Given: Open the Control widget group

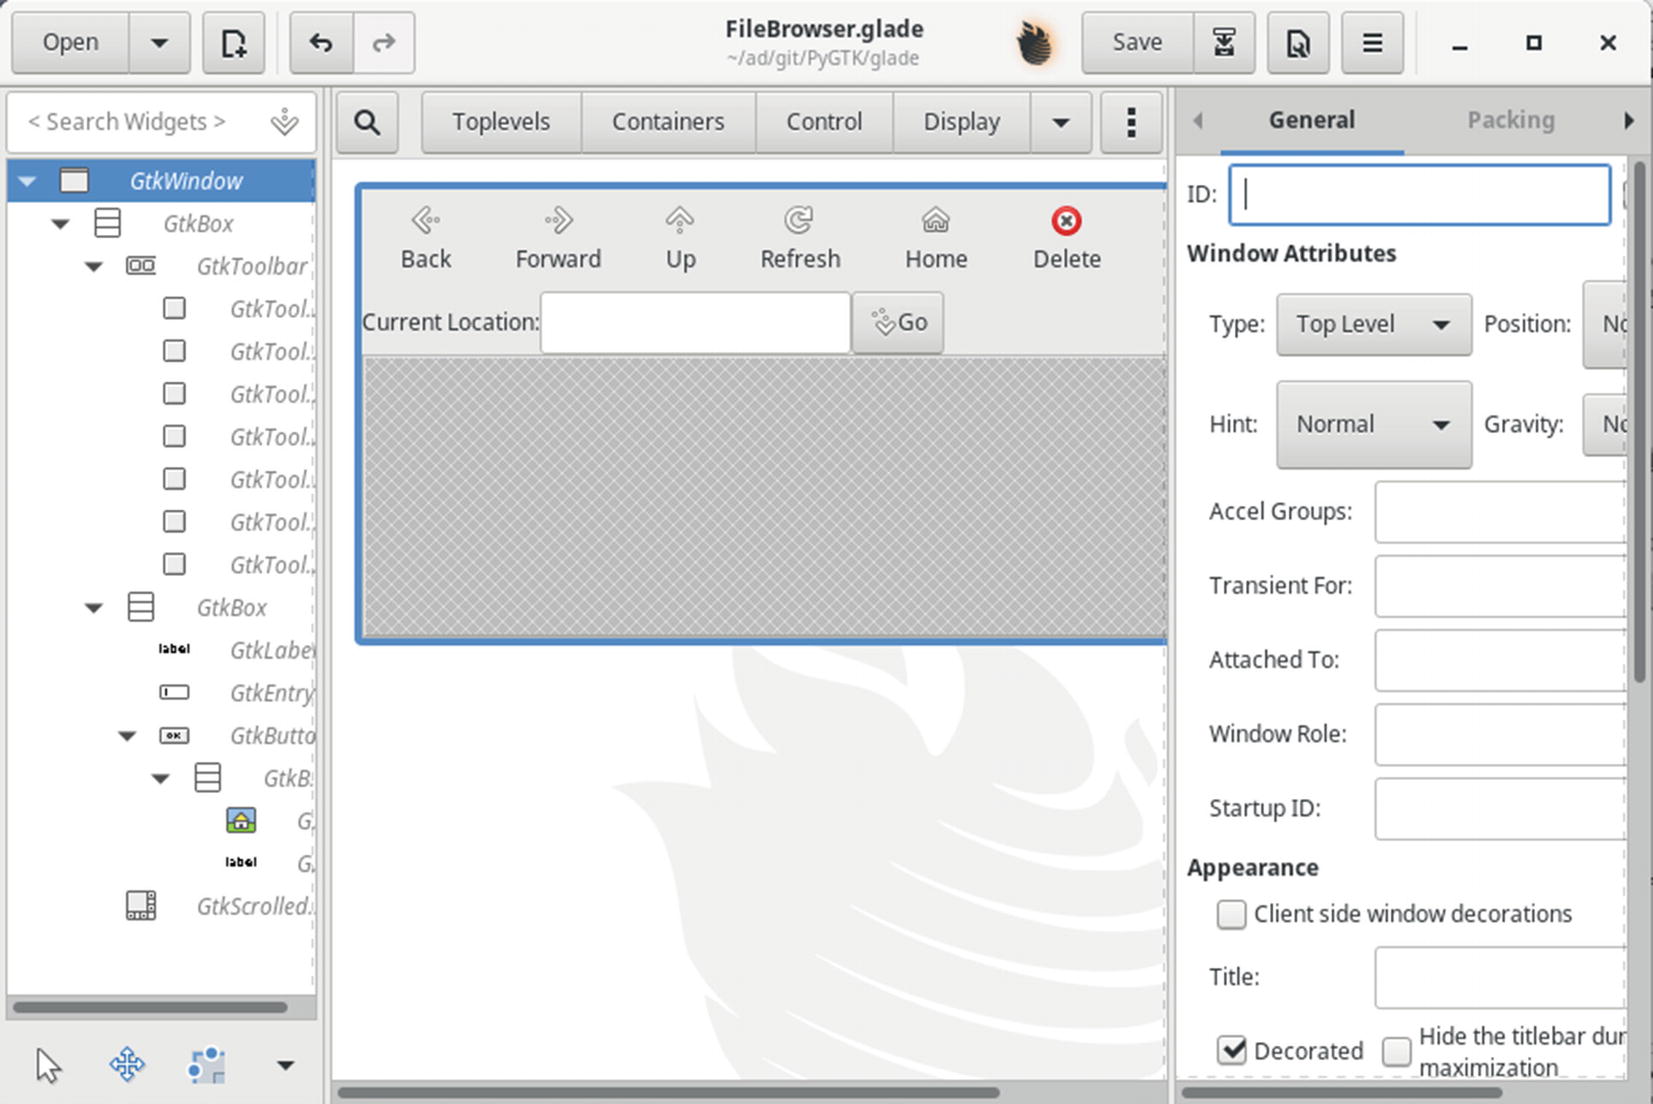Looking at the screenshot, I should coord(824,122).
